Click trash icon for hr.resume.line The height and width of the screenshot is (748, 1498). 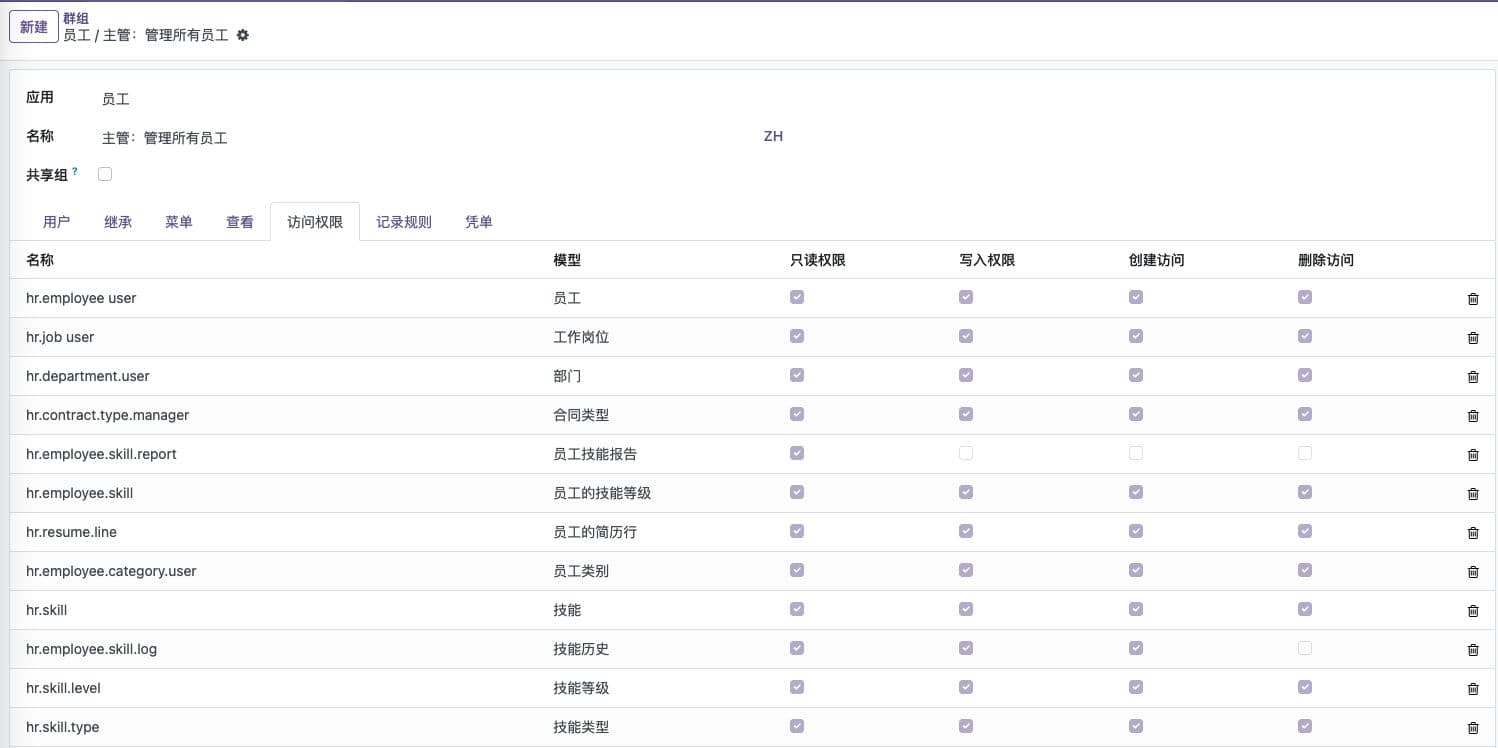pyautogui.click(x=1472, y=533)
